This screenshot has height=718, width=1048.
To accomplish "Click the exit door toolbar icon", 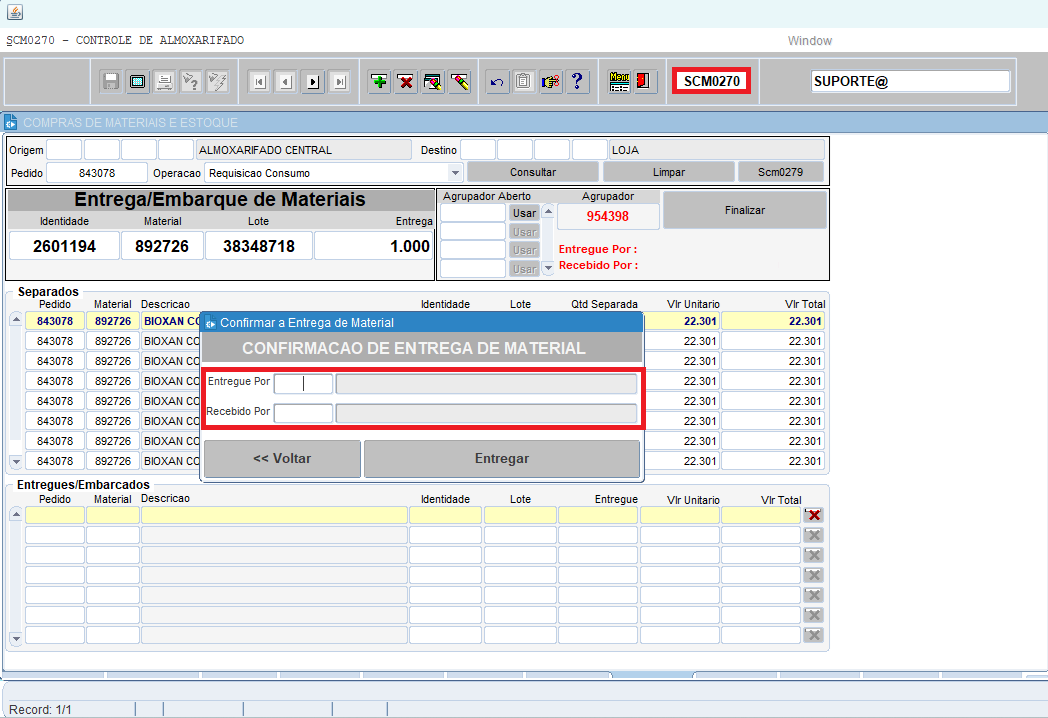I will [645, 82].
